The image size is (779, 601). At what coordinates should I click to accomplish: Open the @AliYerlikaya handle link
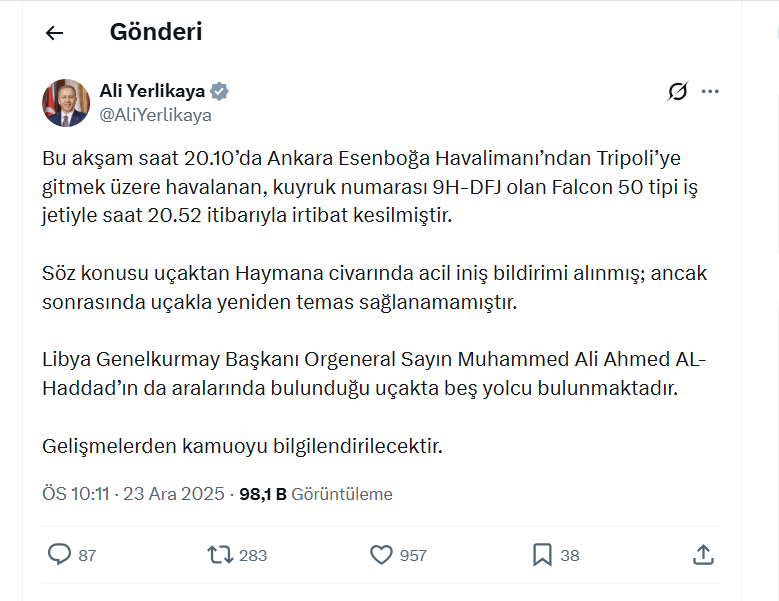[x=155, y=115]
